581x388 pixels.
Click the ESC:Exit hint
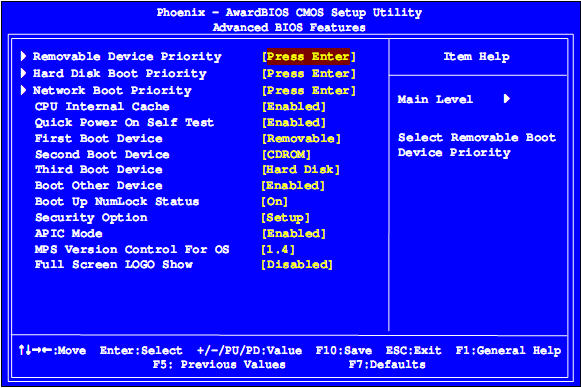coord(414,350)
